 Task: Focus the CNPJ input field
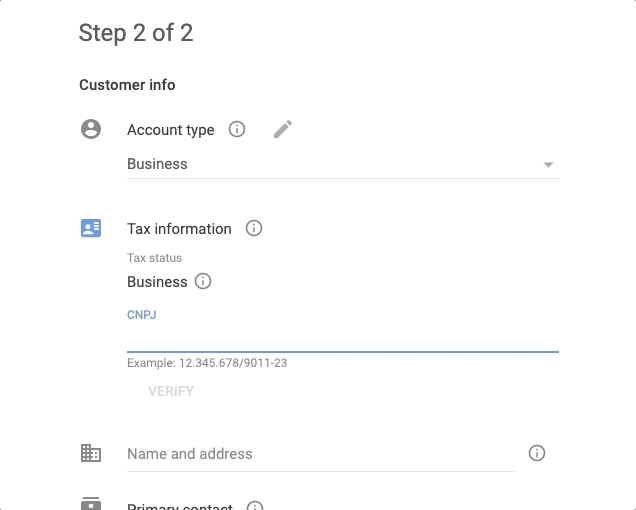342,338
